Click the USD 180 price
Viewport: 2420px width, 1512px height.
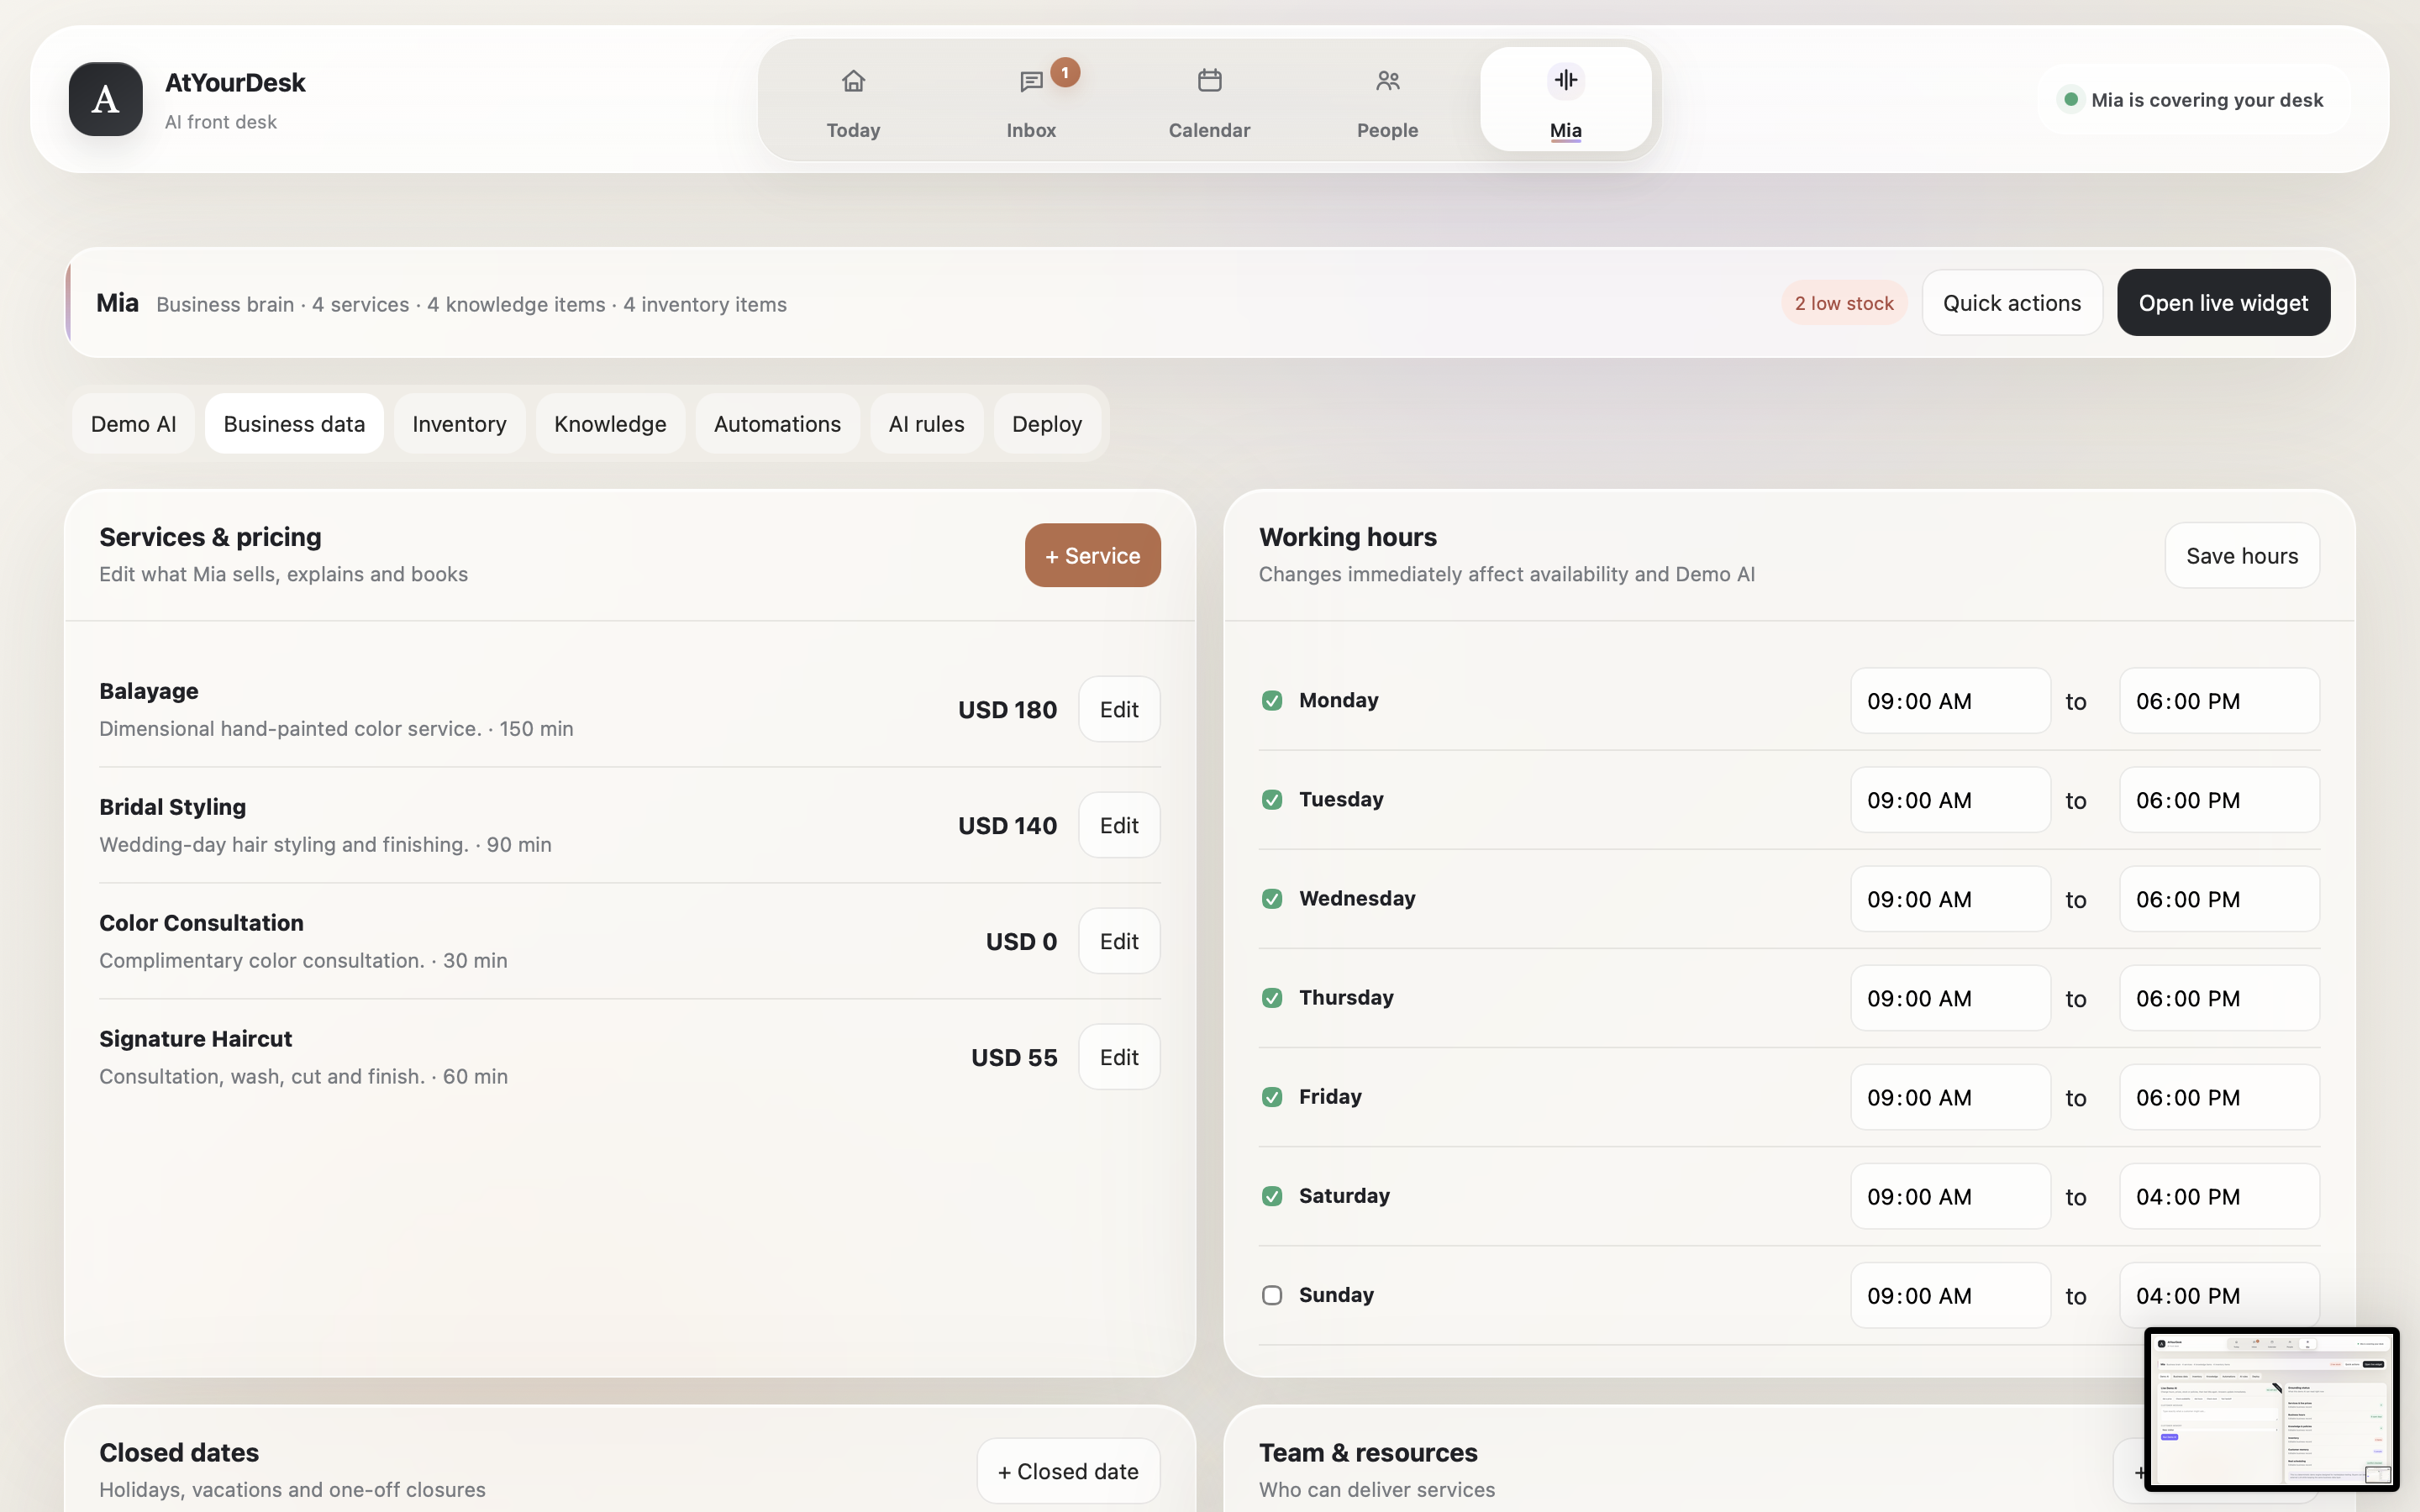[x=1007, y=709]
